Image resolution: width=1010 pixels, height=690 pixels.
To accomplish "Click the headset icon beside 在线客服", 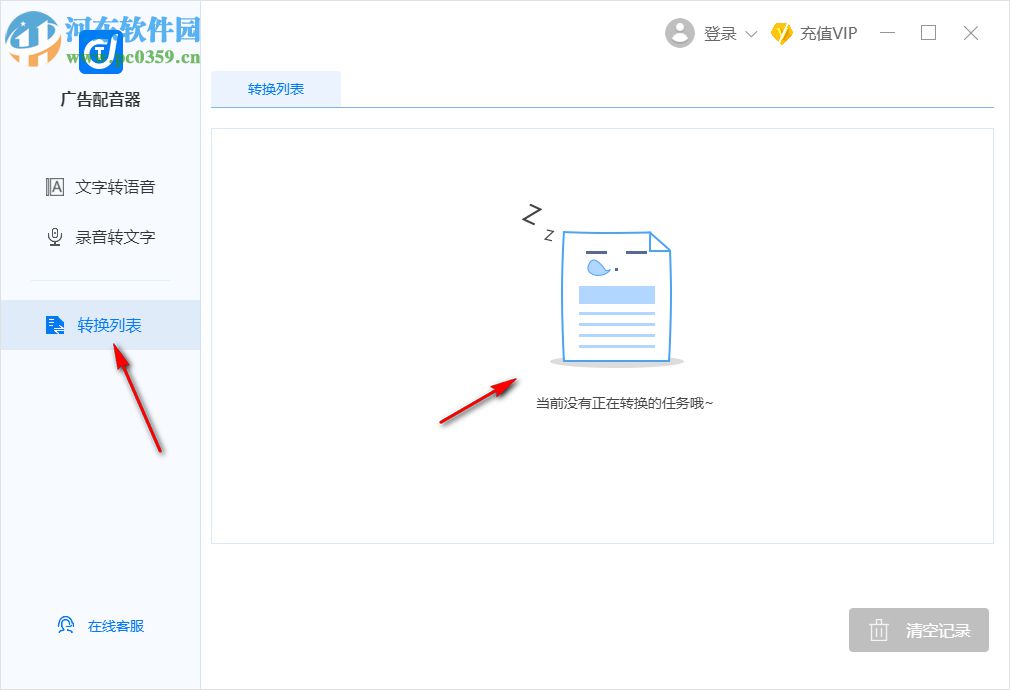I will coord(65,625).
